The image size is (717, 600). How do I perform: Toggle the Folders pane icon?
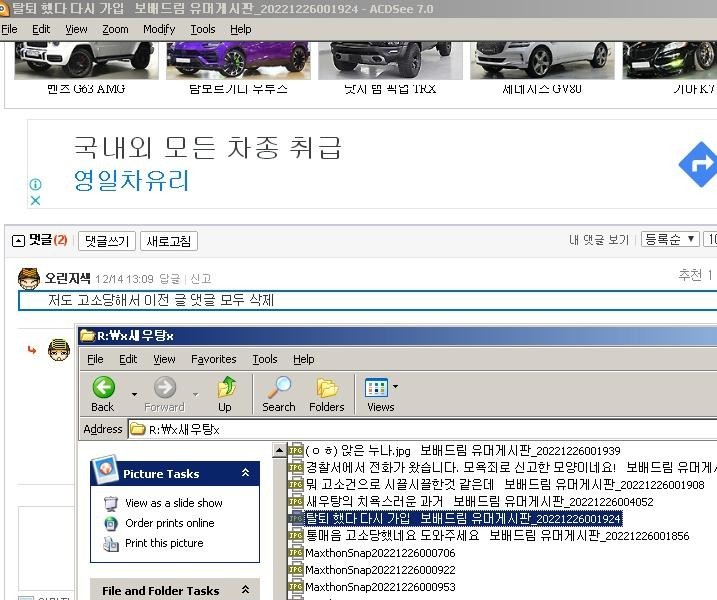click(x=326, y=389)
